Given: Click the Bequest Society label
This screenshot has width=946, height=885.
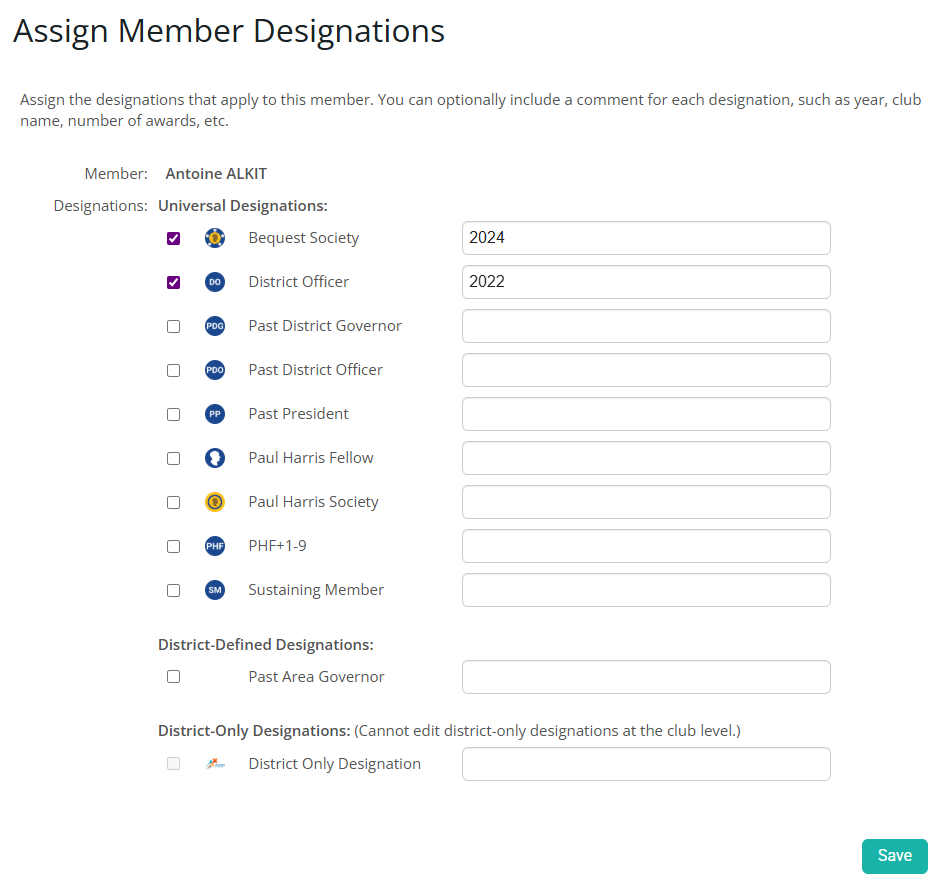Looking at the screenshot, I should [303, 238].
